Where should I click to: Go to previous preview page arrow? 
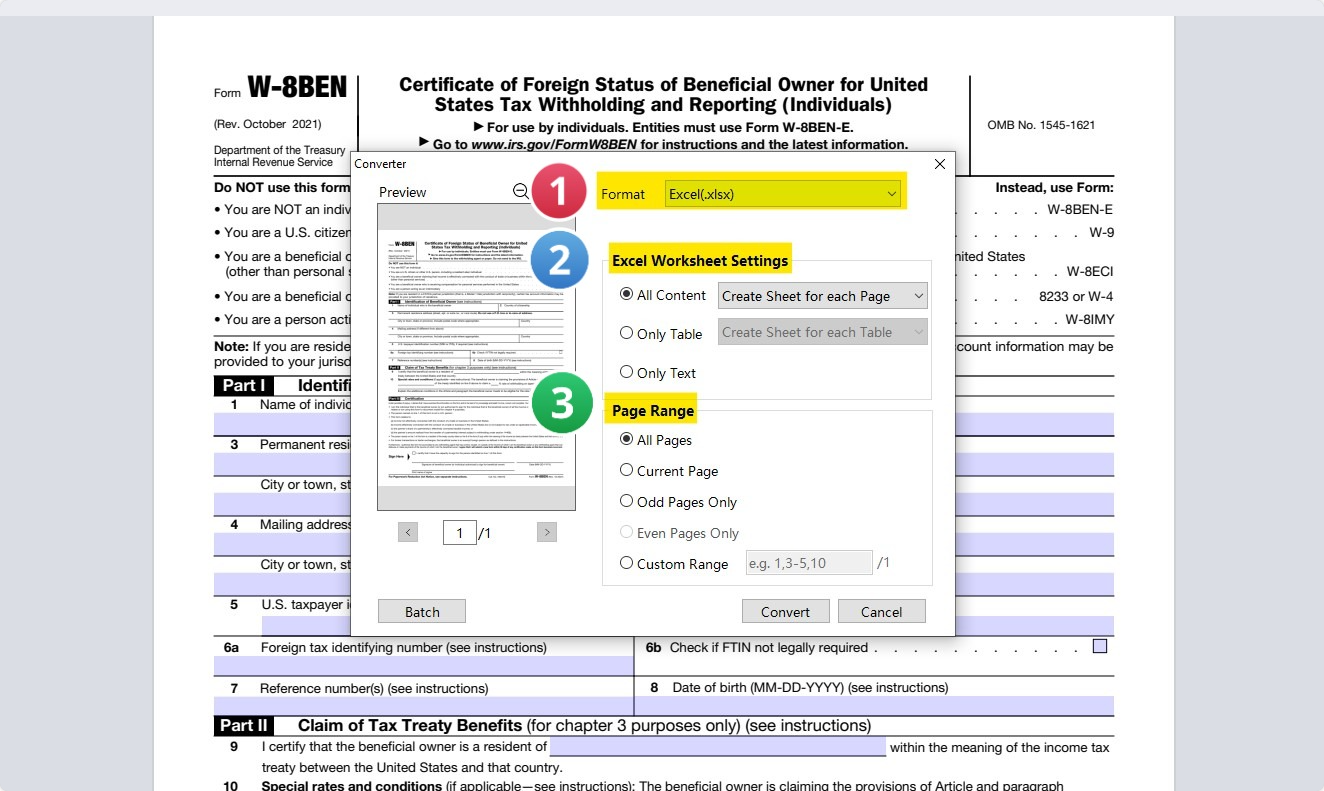[407, 532]
